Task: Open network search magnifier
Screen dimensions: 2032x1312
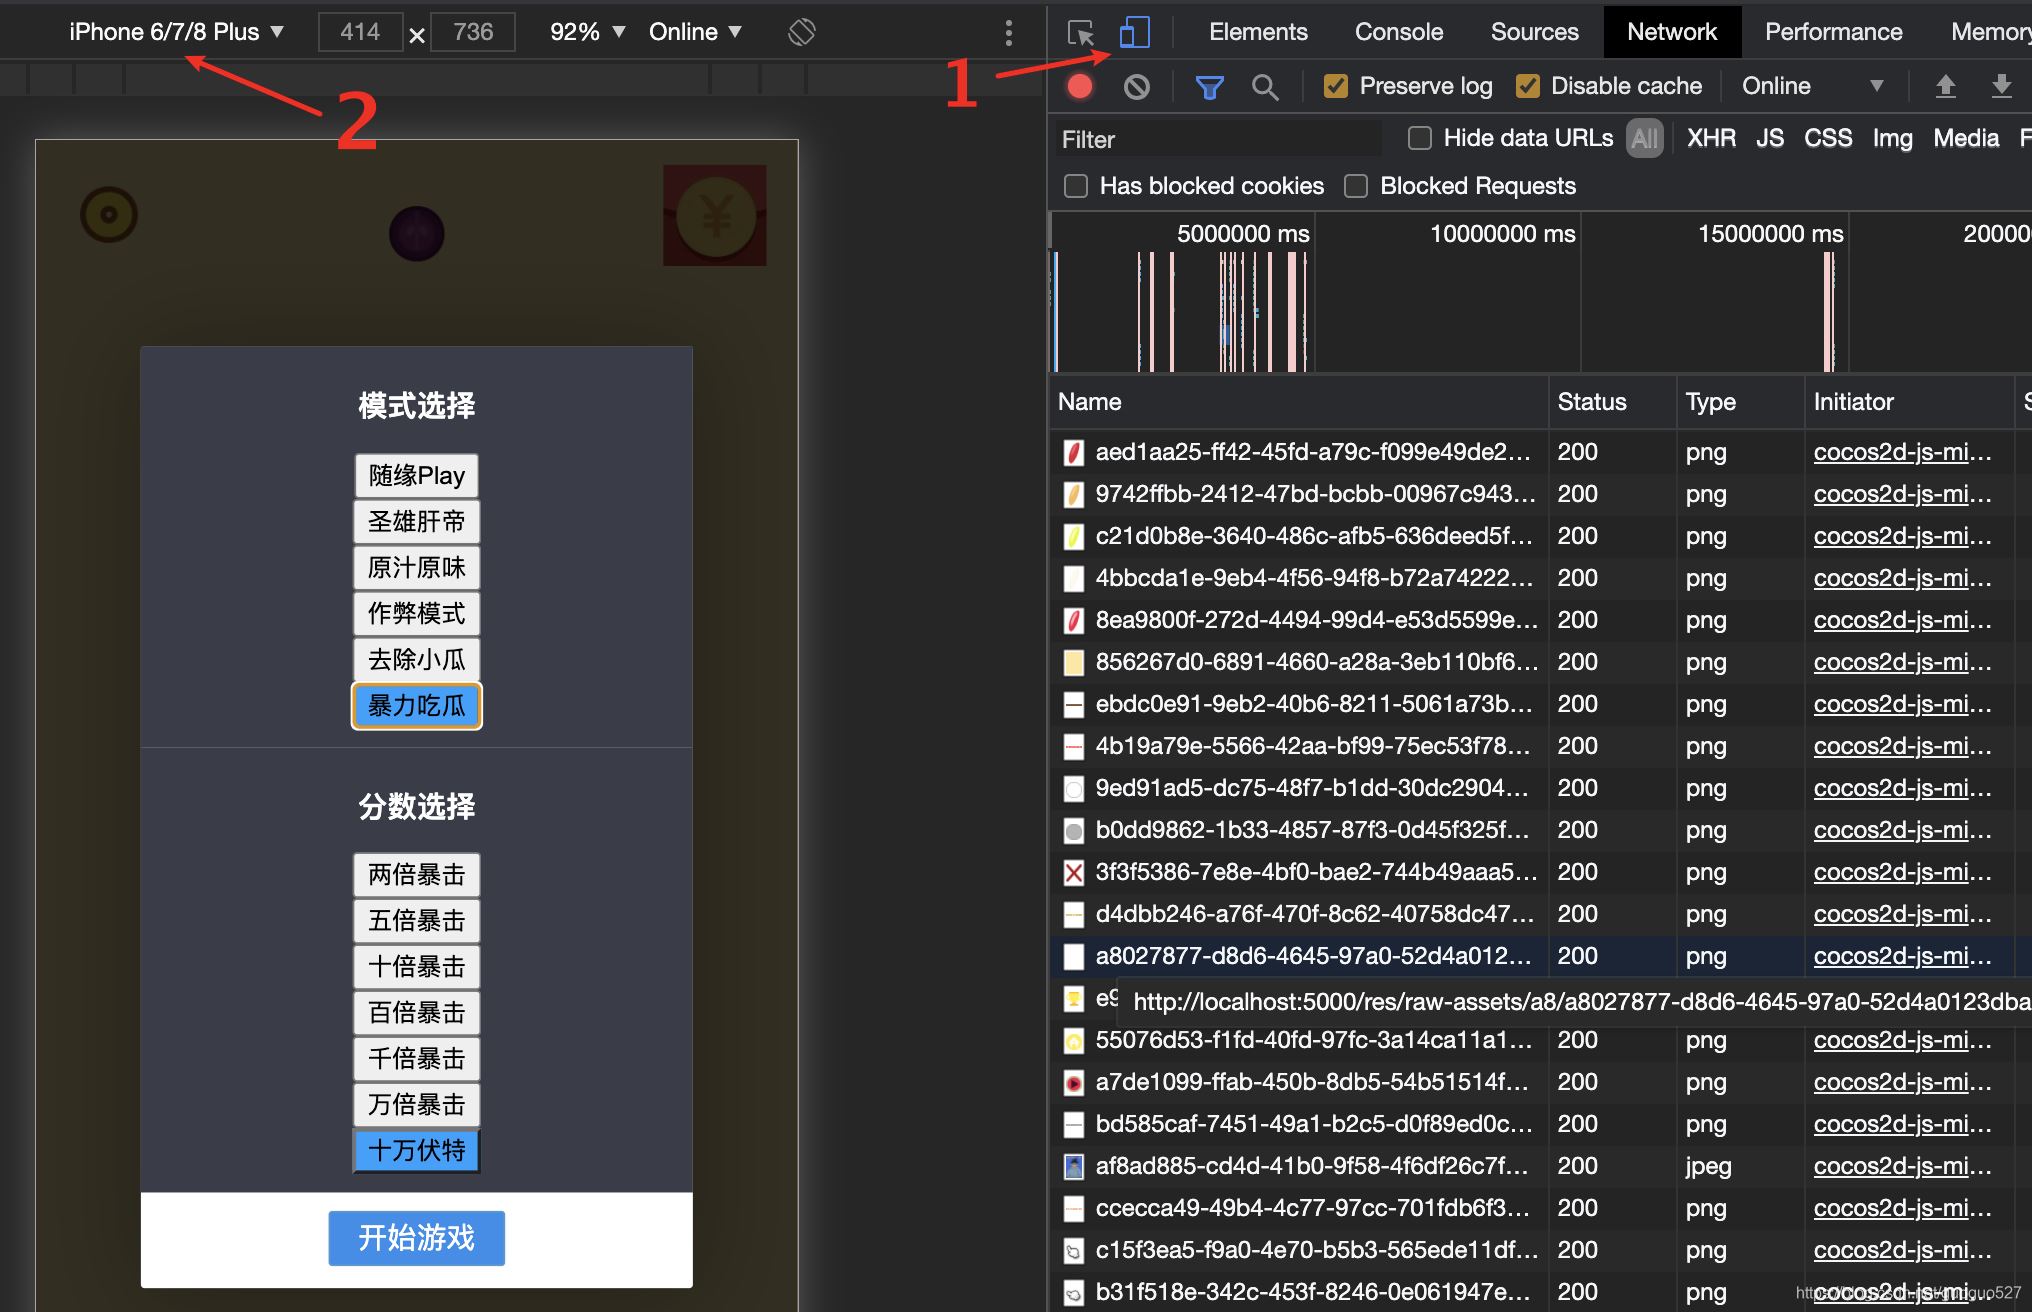Action: [x=1264, y=87]
